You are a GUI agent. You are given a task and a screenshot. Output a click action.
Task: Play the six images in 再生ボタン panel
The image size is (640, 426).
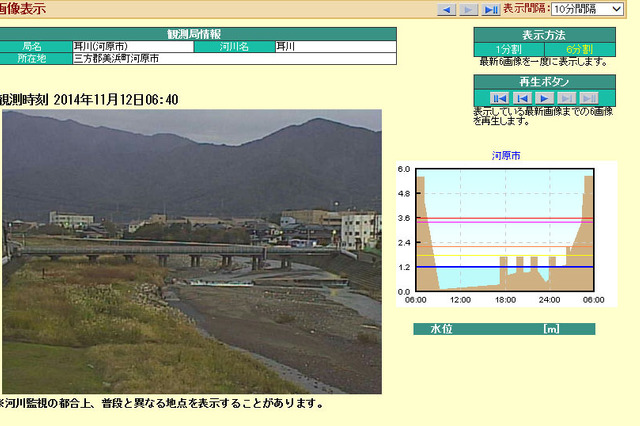coord(544,98)
